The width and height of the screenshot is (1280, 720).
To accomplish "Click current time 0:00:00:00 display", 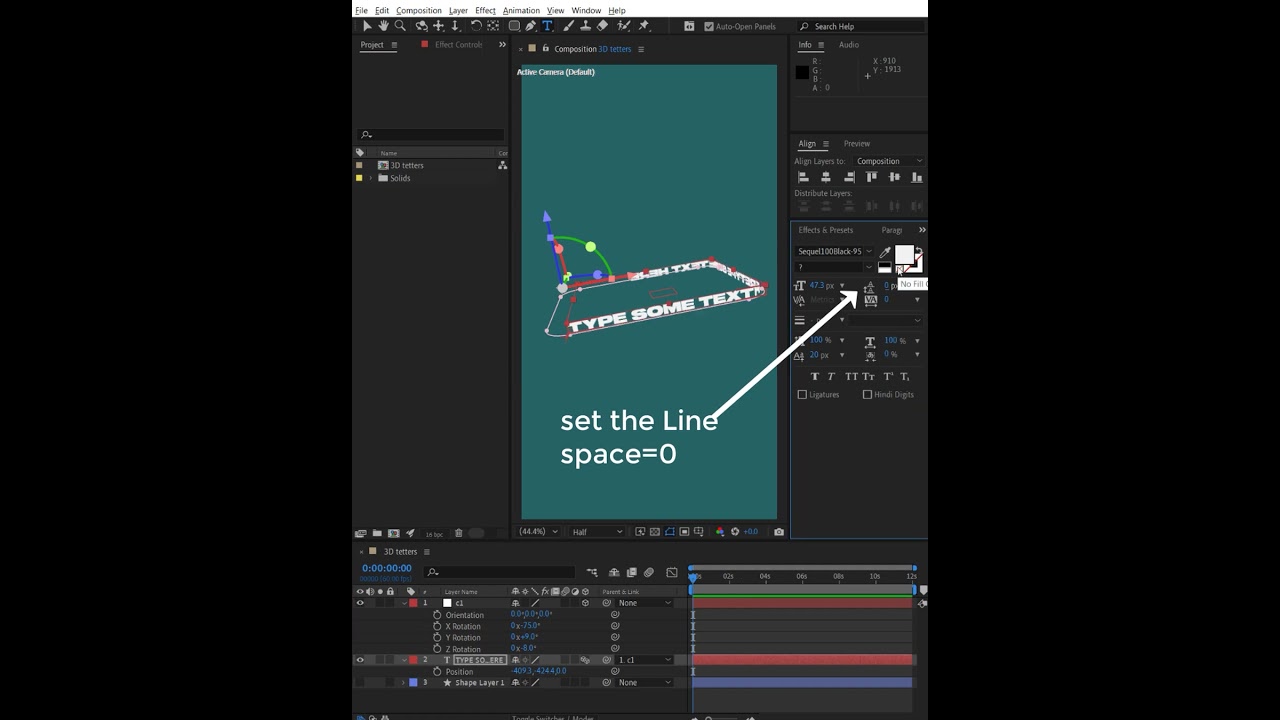I will coord(387,568).
